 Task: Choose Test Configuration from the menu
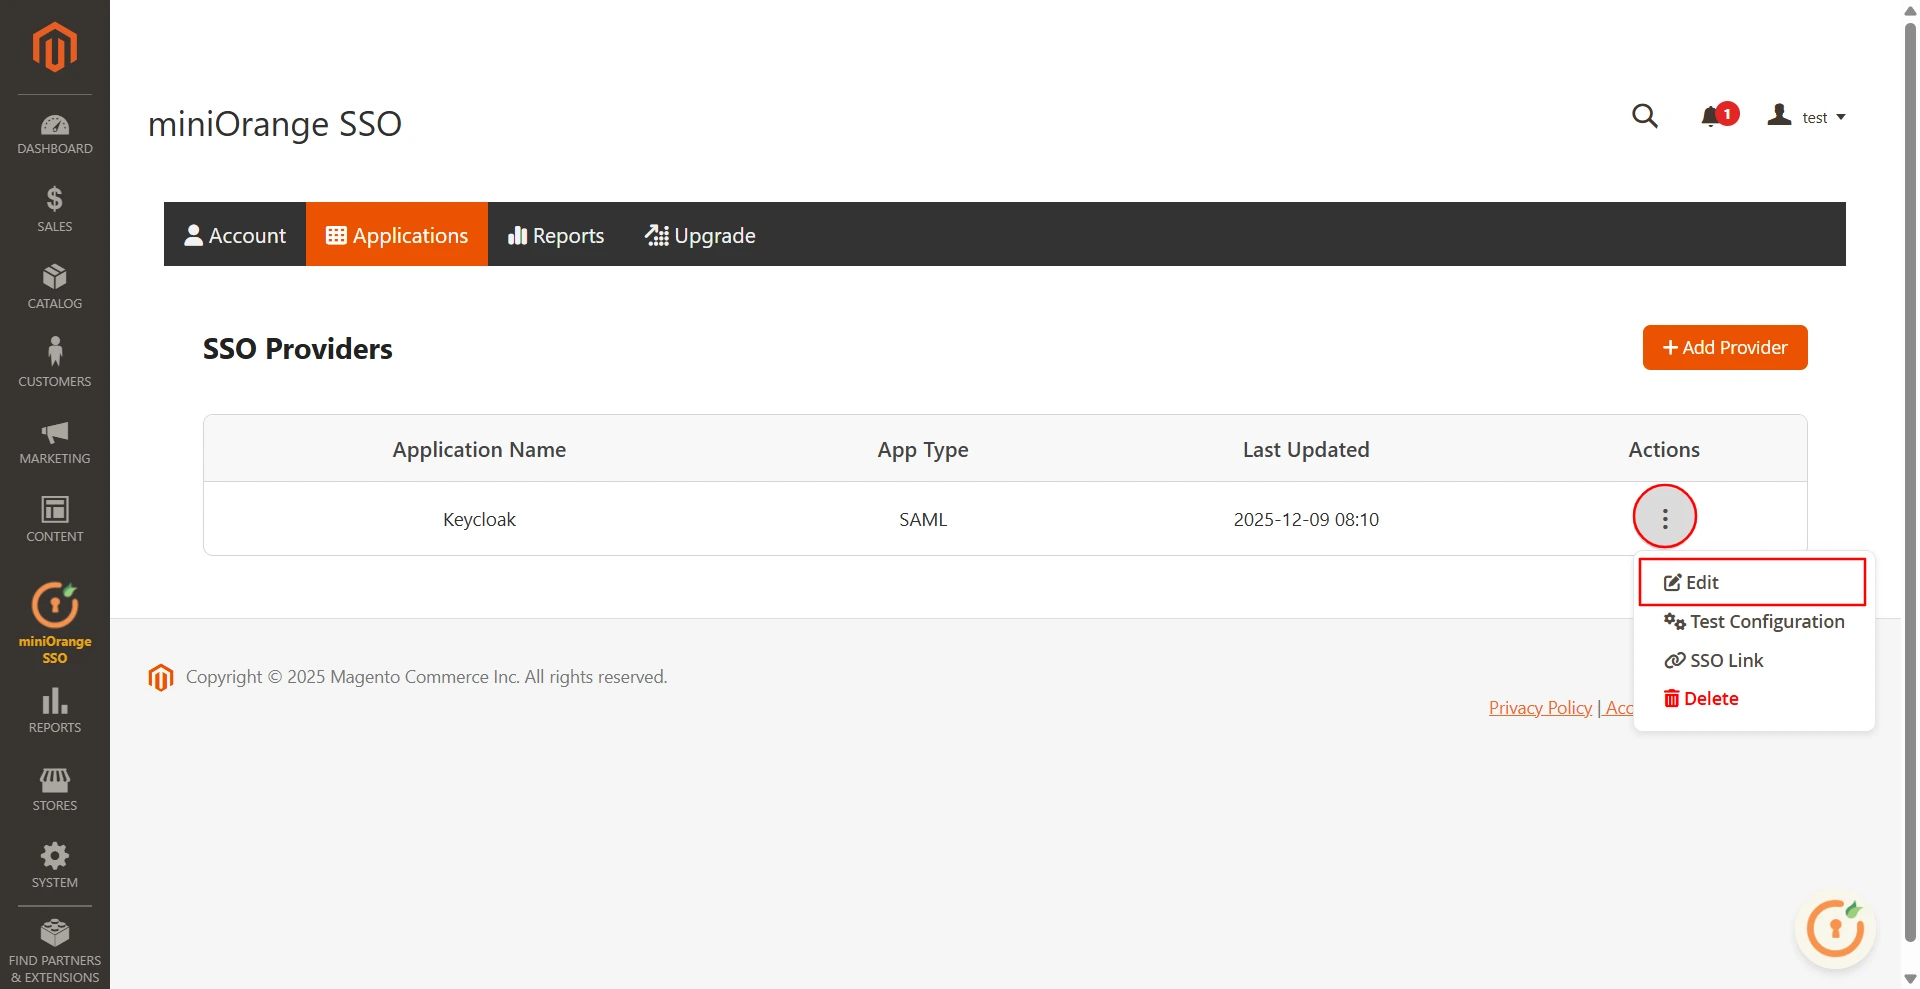(1755, 621)
